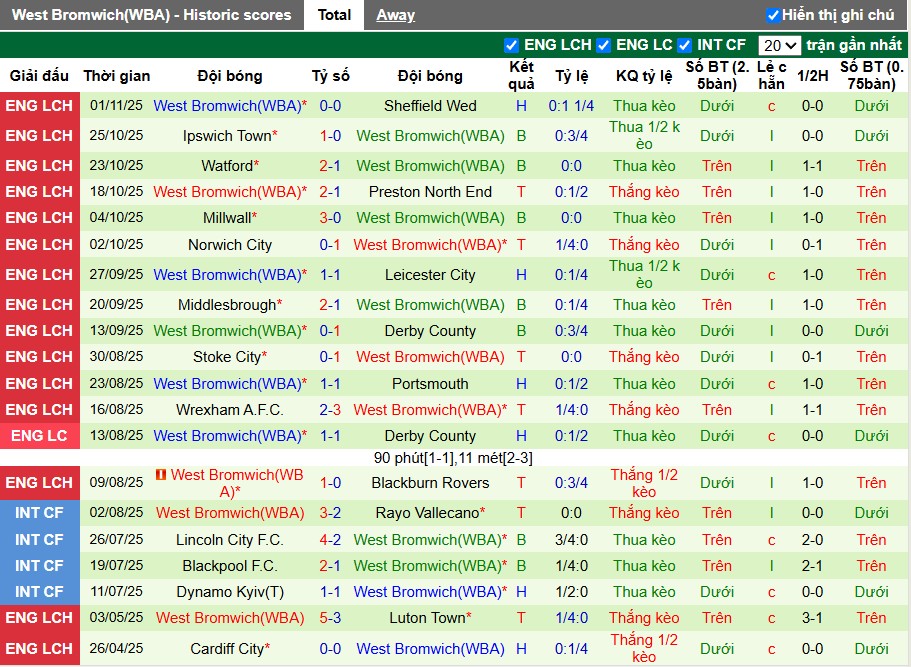Switch to the Away tab
This screenshot has width=911, height=667.
395,15
